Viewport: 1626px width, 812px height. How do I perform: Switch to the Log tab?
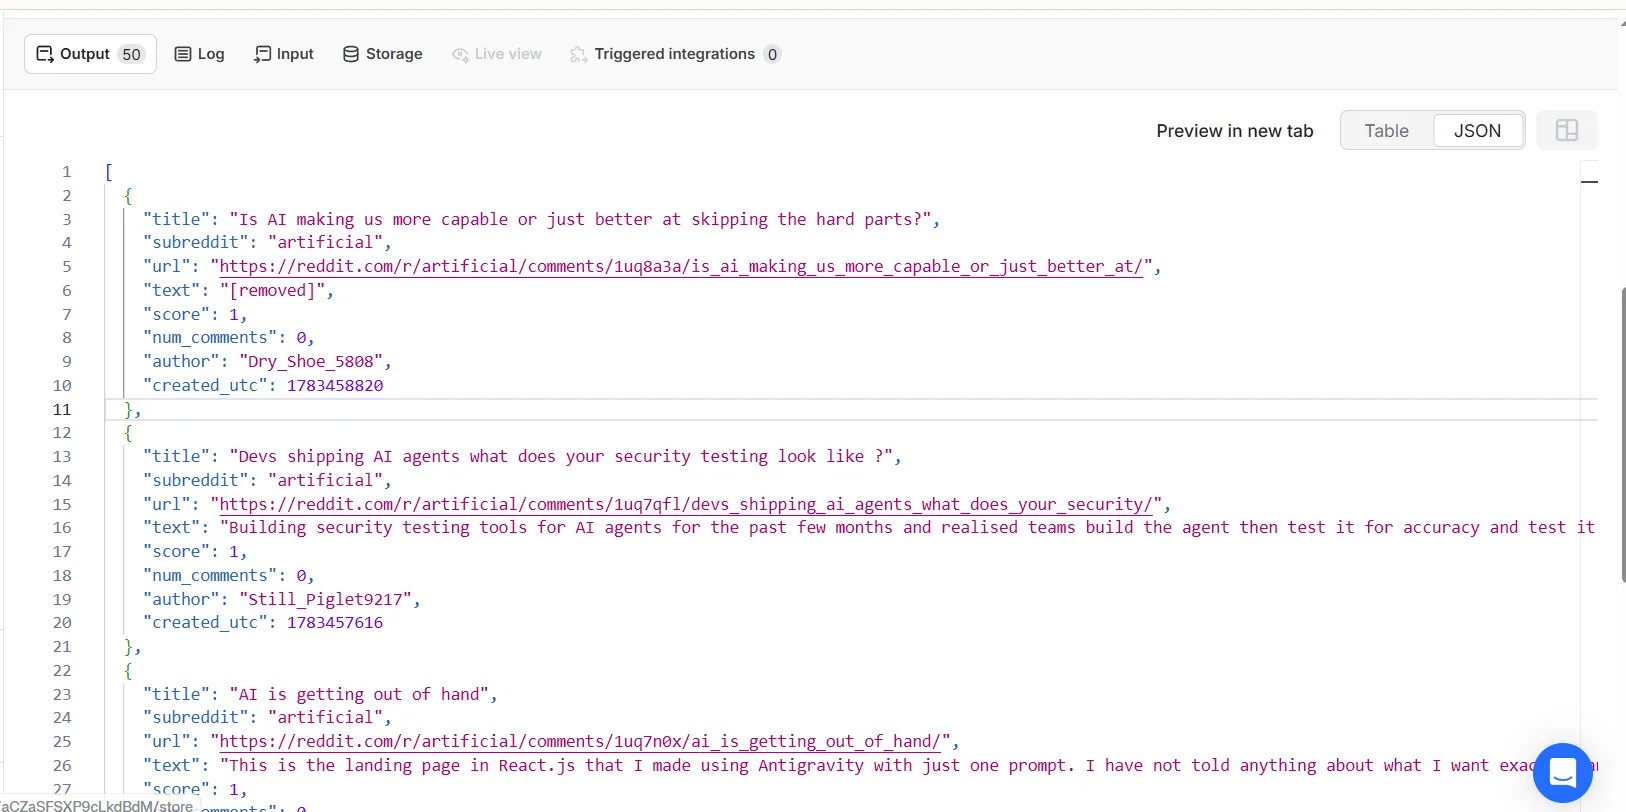[x=199, y=54]
